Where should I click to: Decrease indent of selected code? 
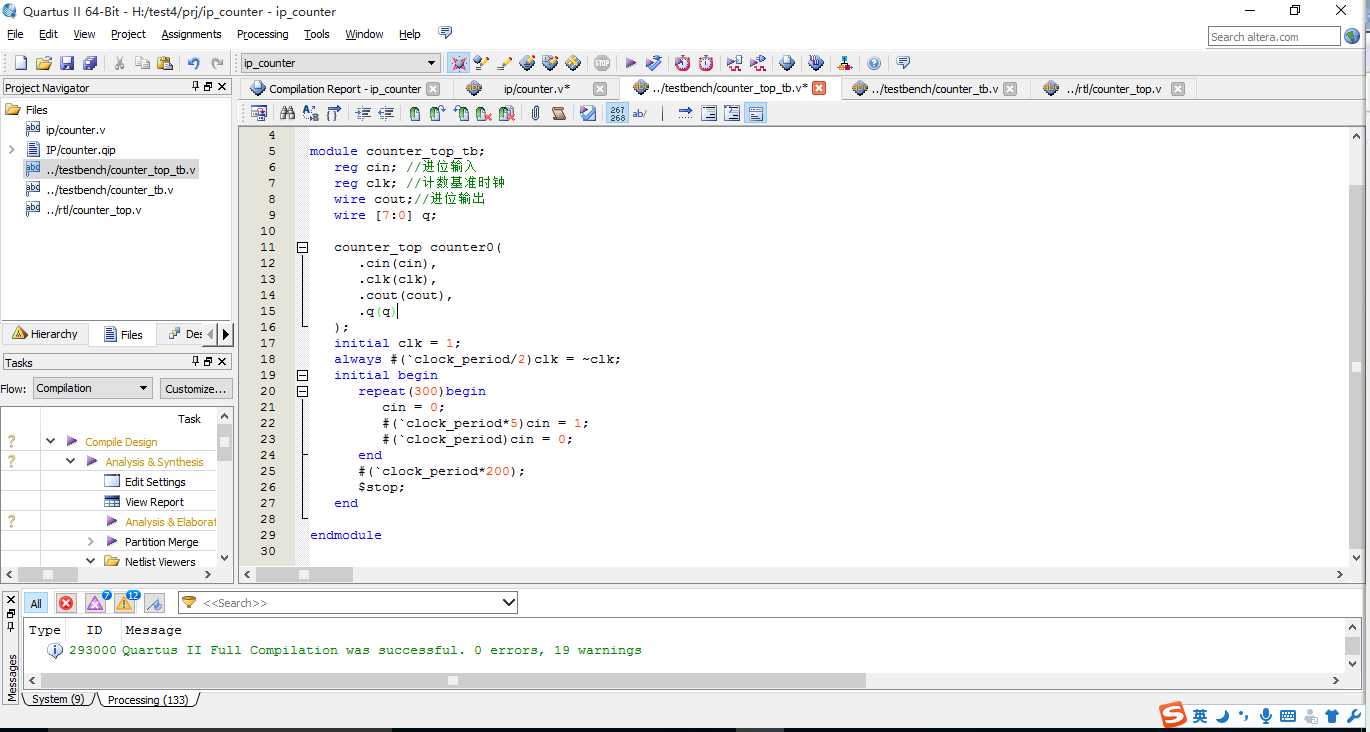point(387,113)
